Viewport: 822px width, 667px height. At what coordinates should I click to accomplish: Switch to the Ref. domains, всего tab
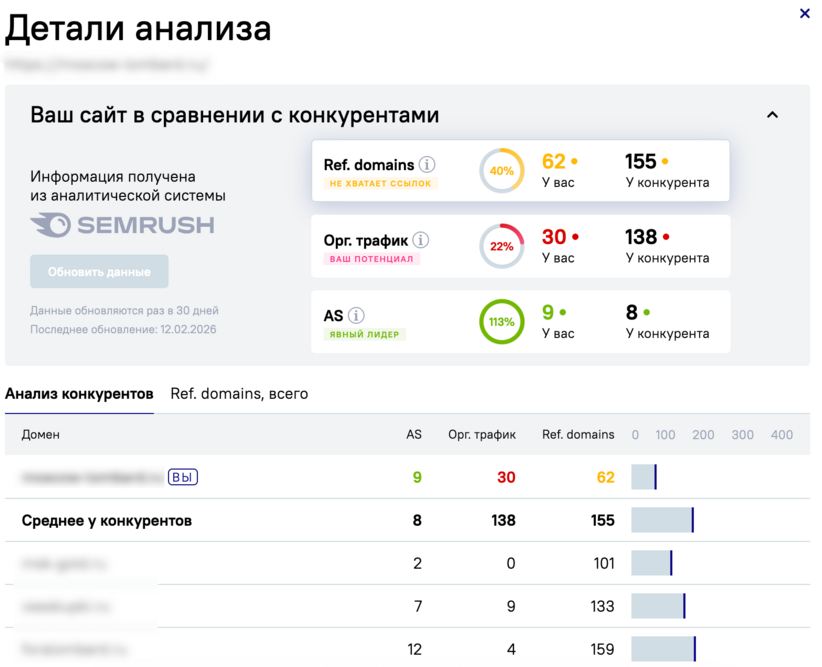point(239,394)
